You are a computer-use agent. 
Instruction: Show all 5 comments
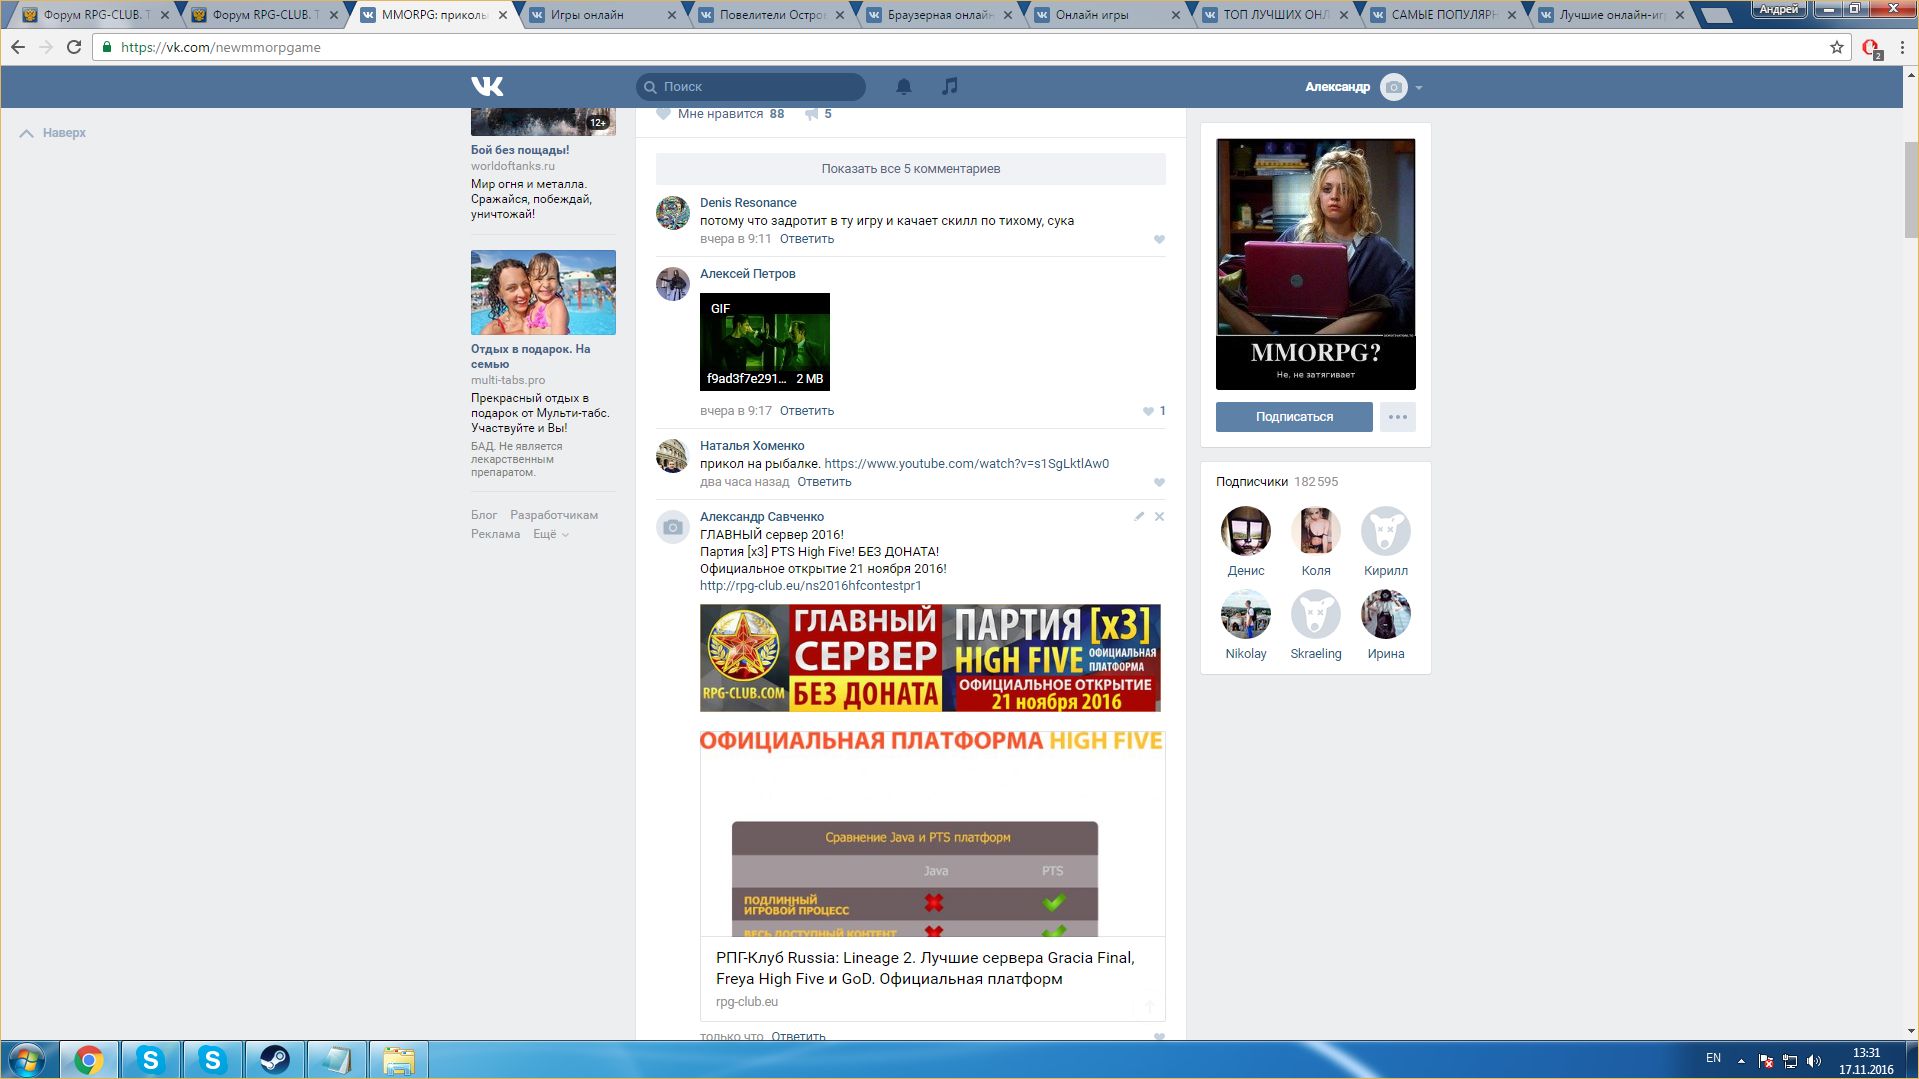click(911, 169)
